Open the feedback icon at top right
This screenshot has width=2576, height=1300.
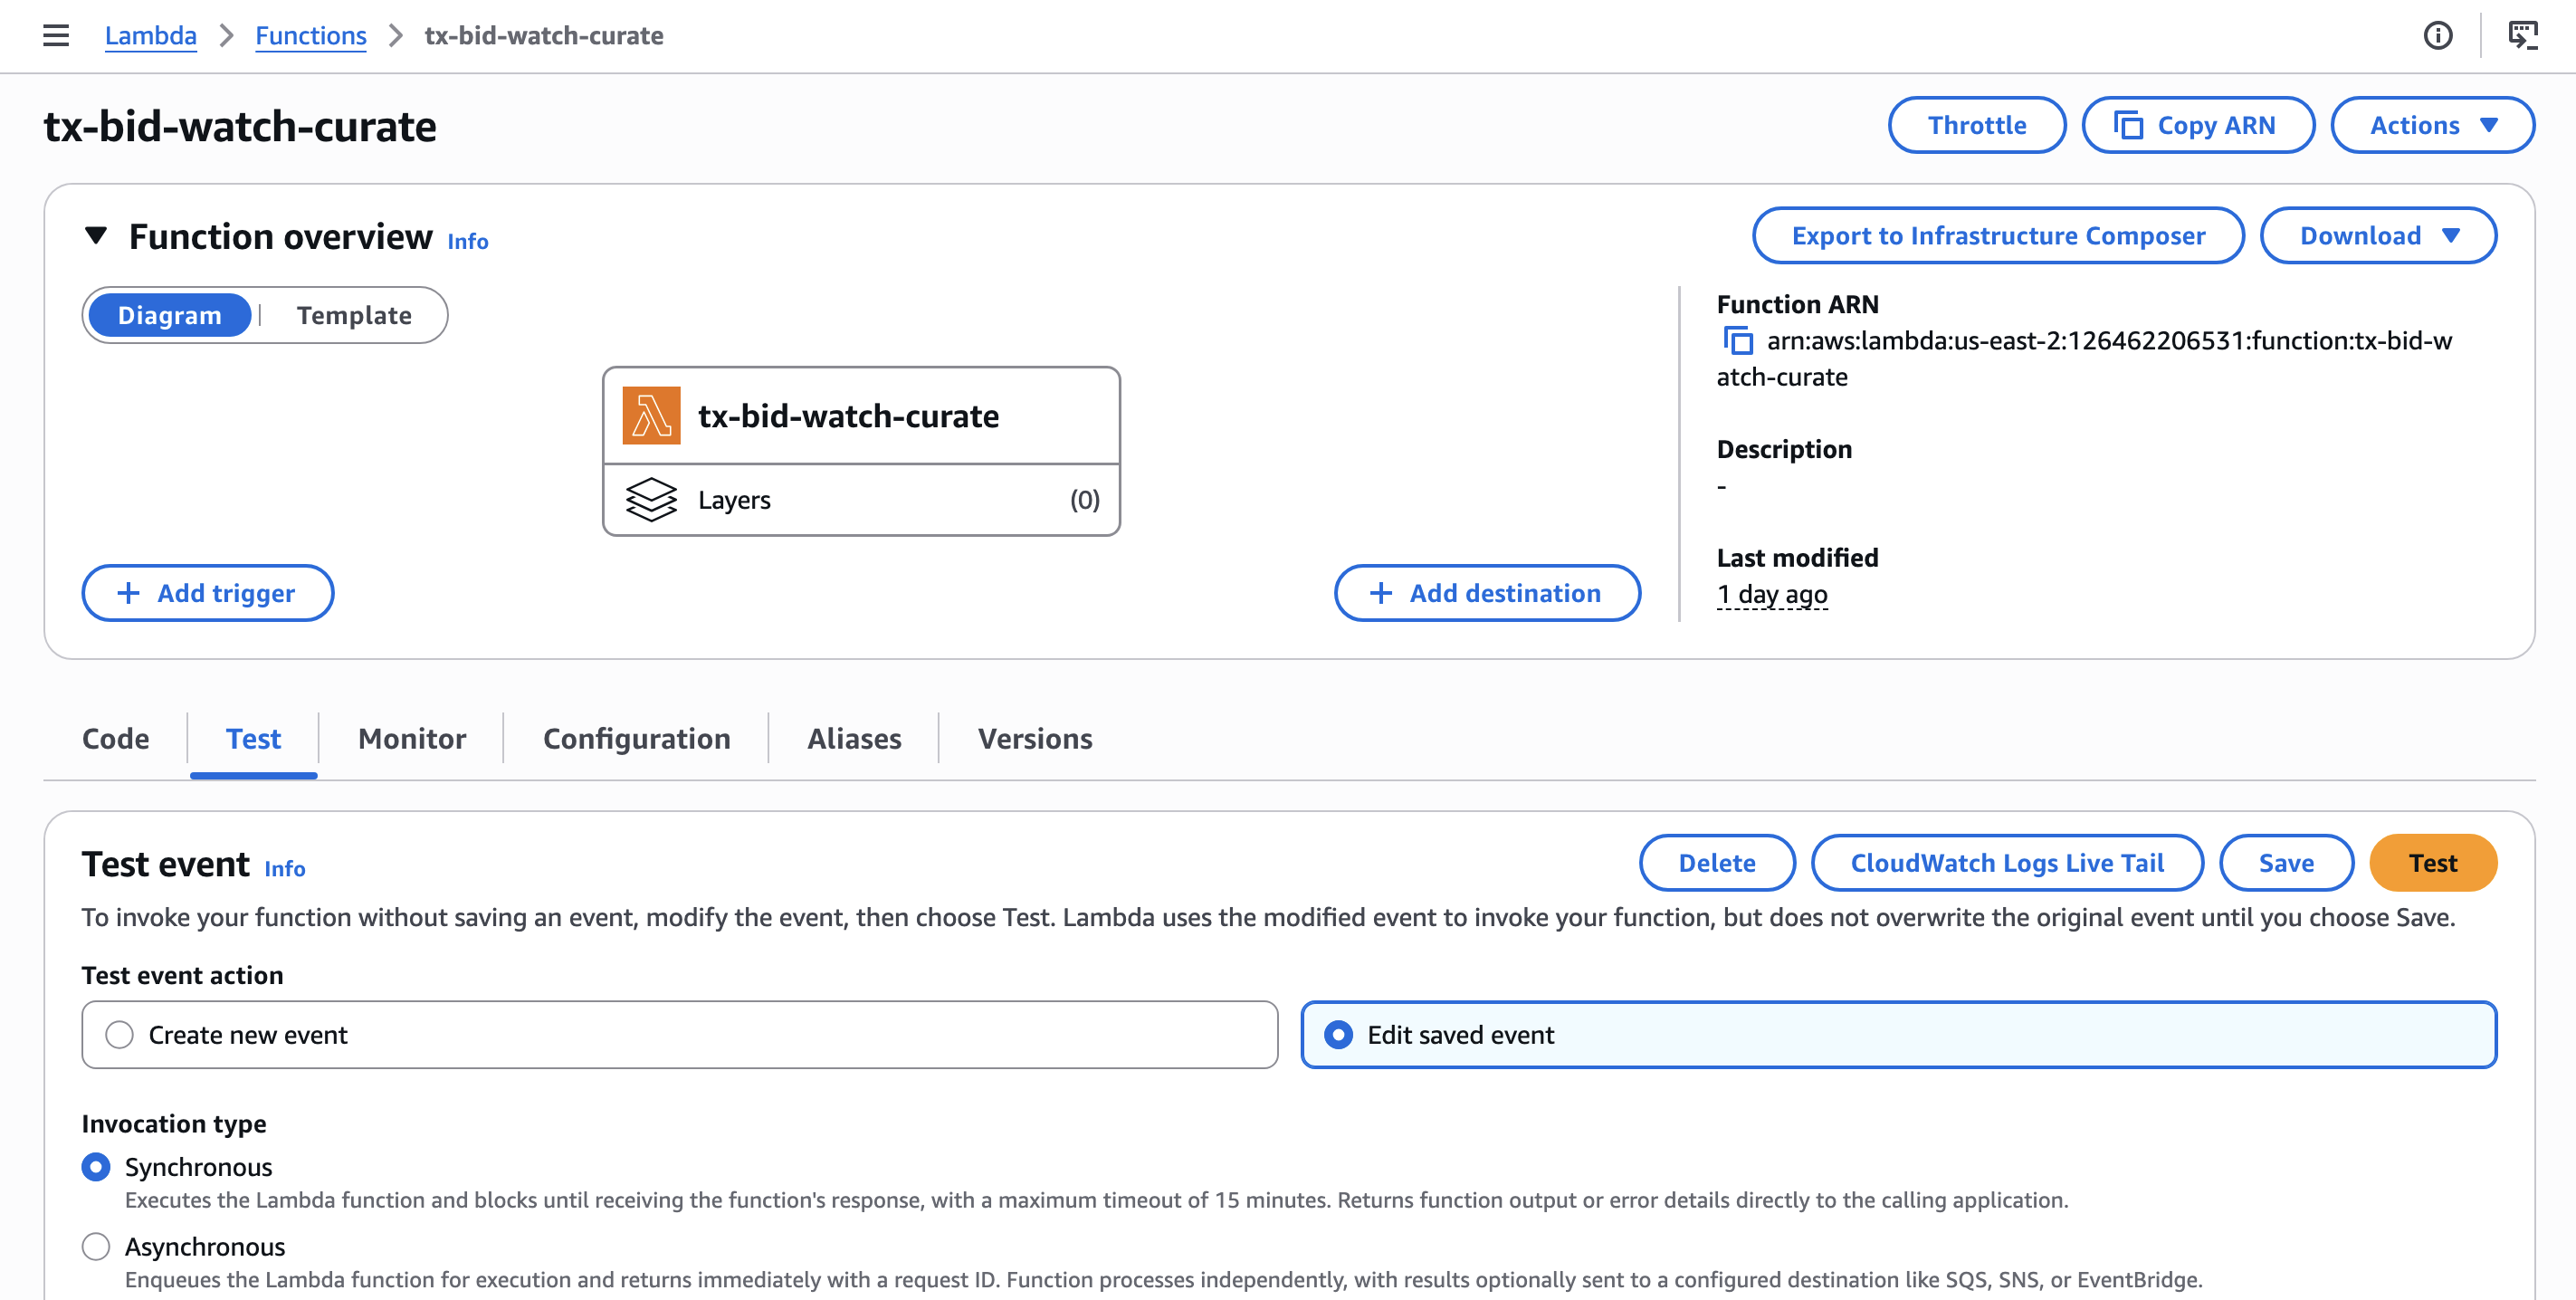point(2524,35)
